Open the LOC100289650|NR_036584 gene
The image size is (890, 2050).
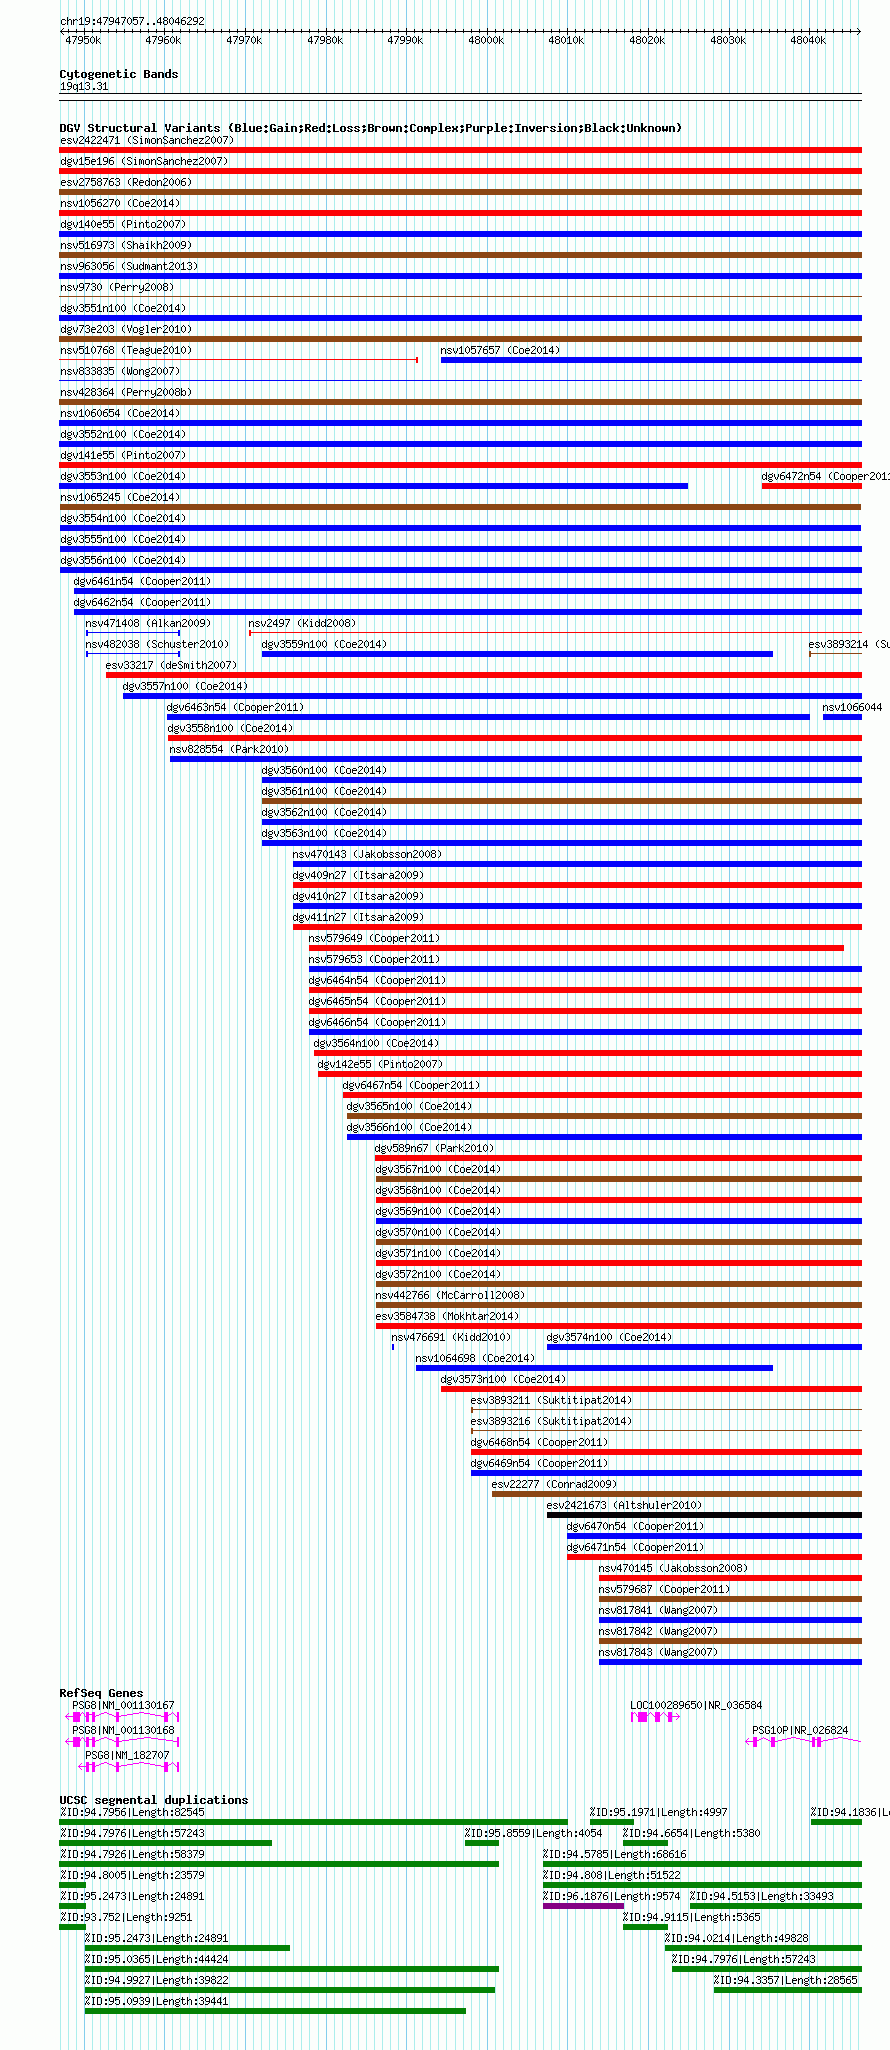point(696,1705)
